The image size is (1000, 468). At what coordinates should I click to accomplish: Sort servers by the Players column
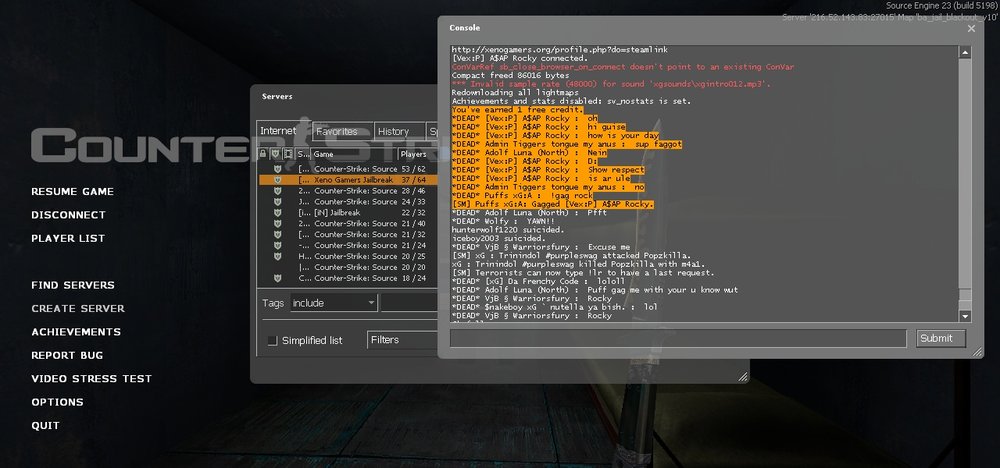coord(418,154)
